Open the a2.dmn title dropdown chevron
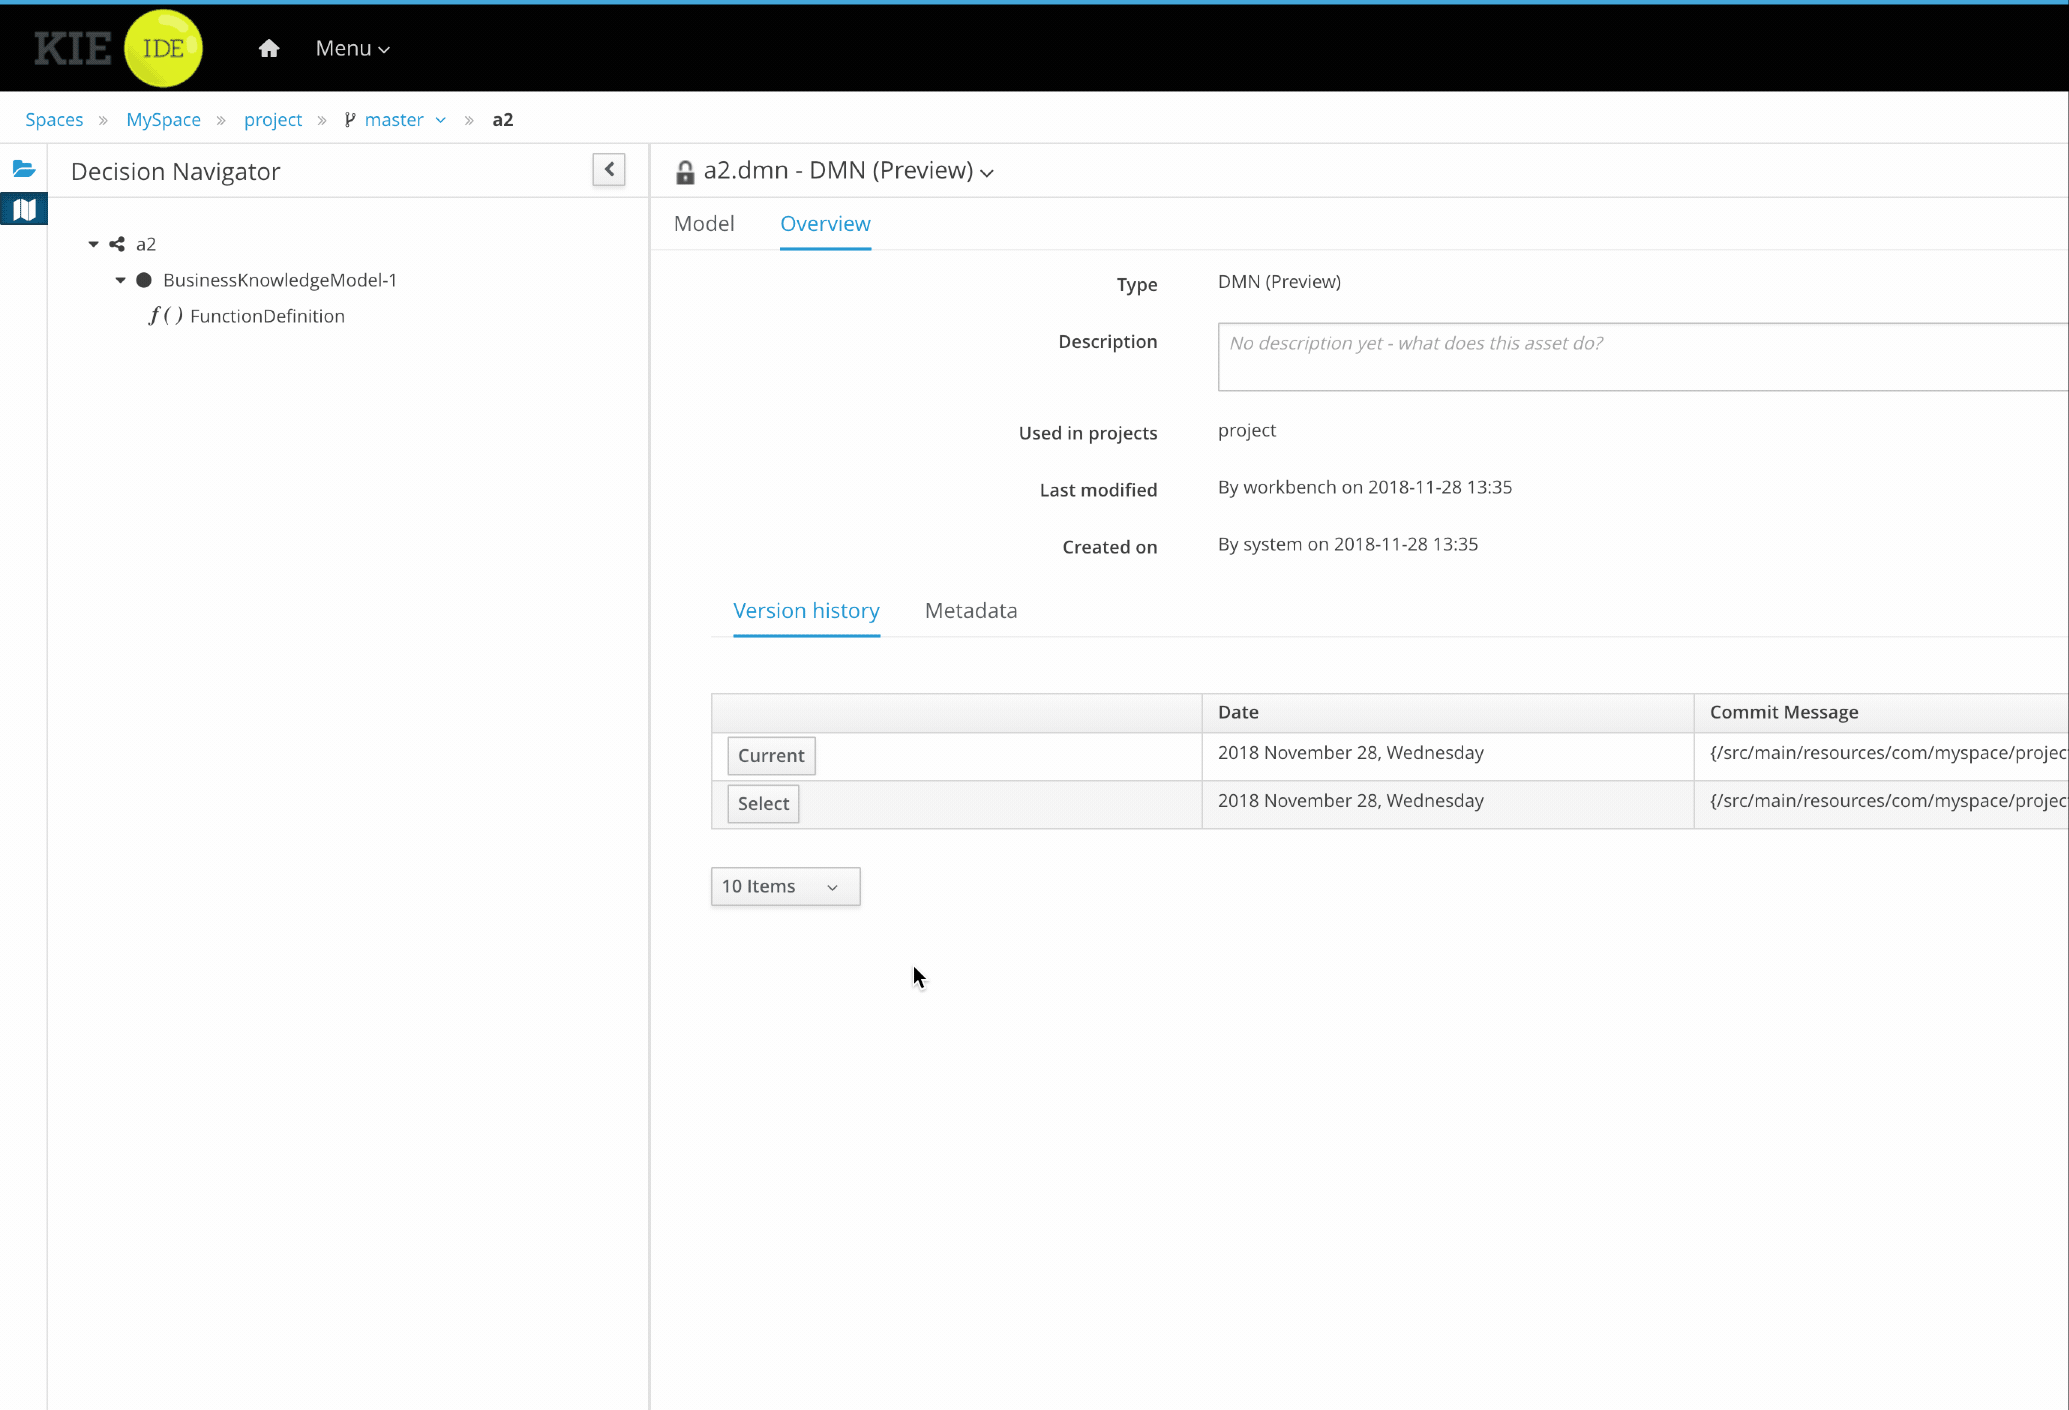Screen dimensions: 2069x1410 pyautogui.click(x=987, y=173)
